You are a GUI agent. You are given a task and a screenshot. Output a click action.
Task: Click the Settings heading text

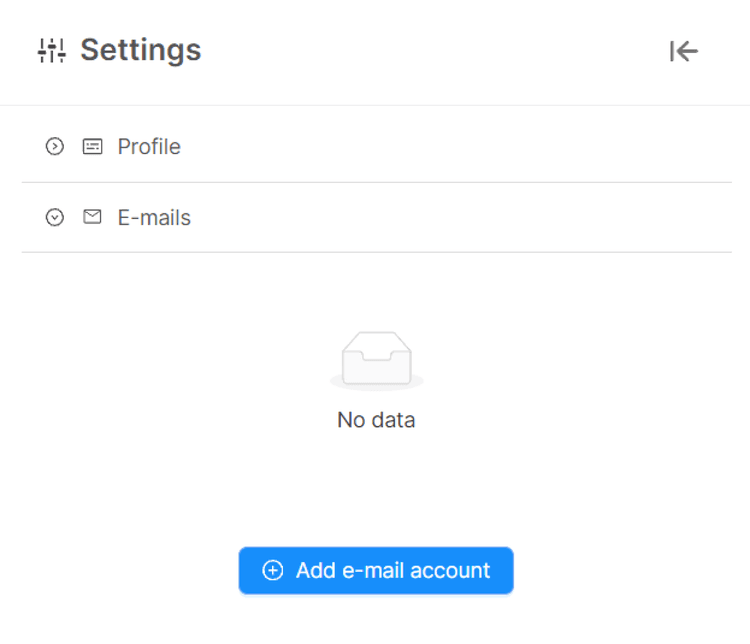pos(140,50)
